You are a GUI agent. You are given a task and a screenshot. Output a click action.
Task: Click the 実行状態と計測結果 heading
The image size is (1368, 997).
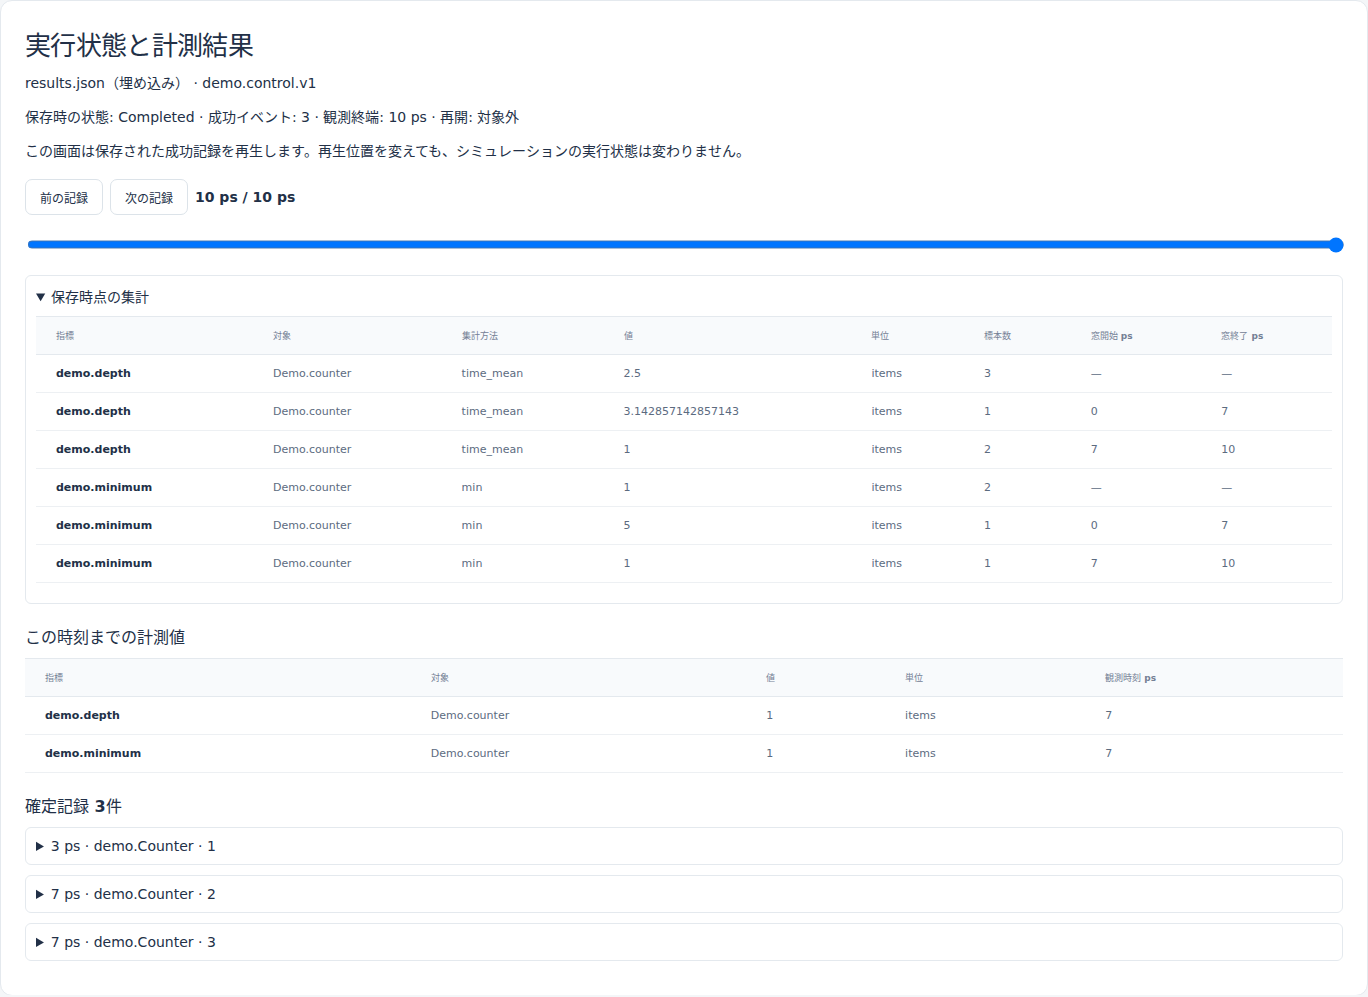point(139,45)
